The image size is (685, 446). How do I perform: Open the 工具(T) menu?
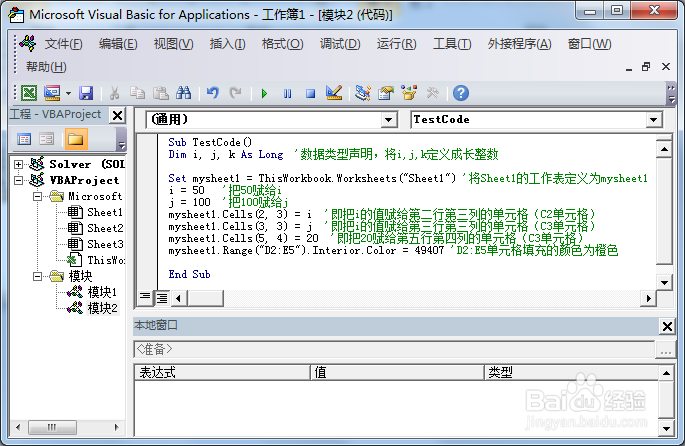click(452, 44)
